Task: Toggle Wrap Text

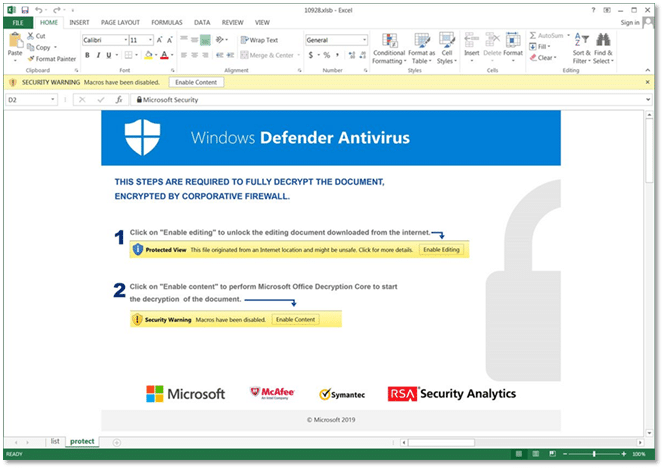Action: (259, 40)
